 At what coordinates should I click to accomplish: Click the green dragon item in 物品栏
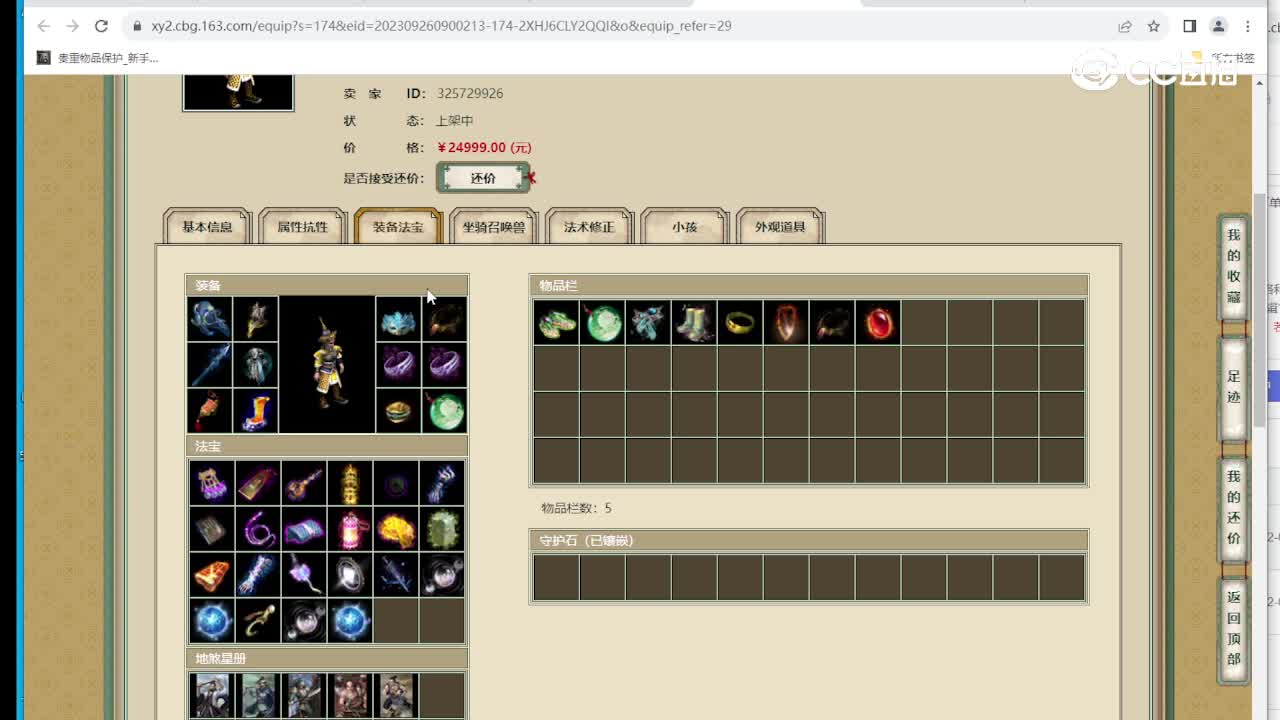(x=556, y=322)
